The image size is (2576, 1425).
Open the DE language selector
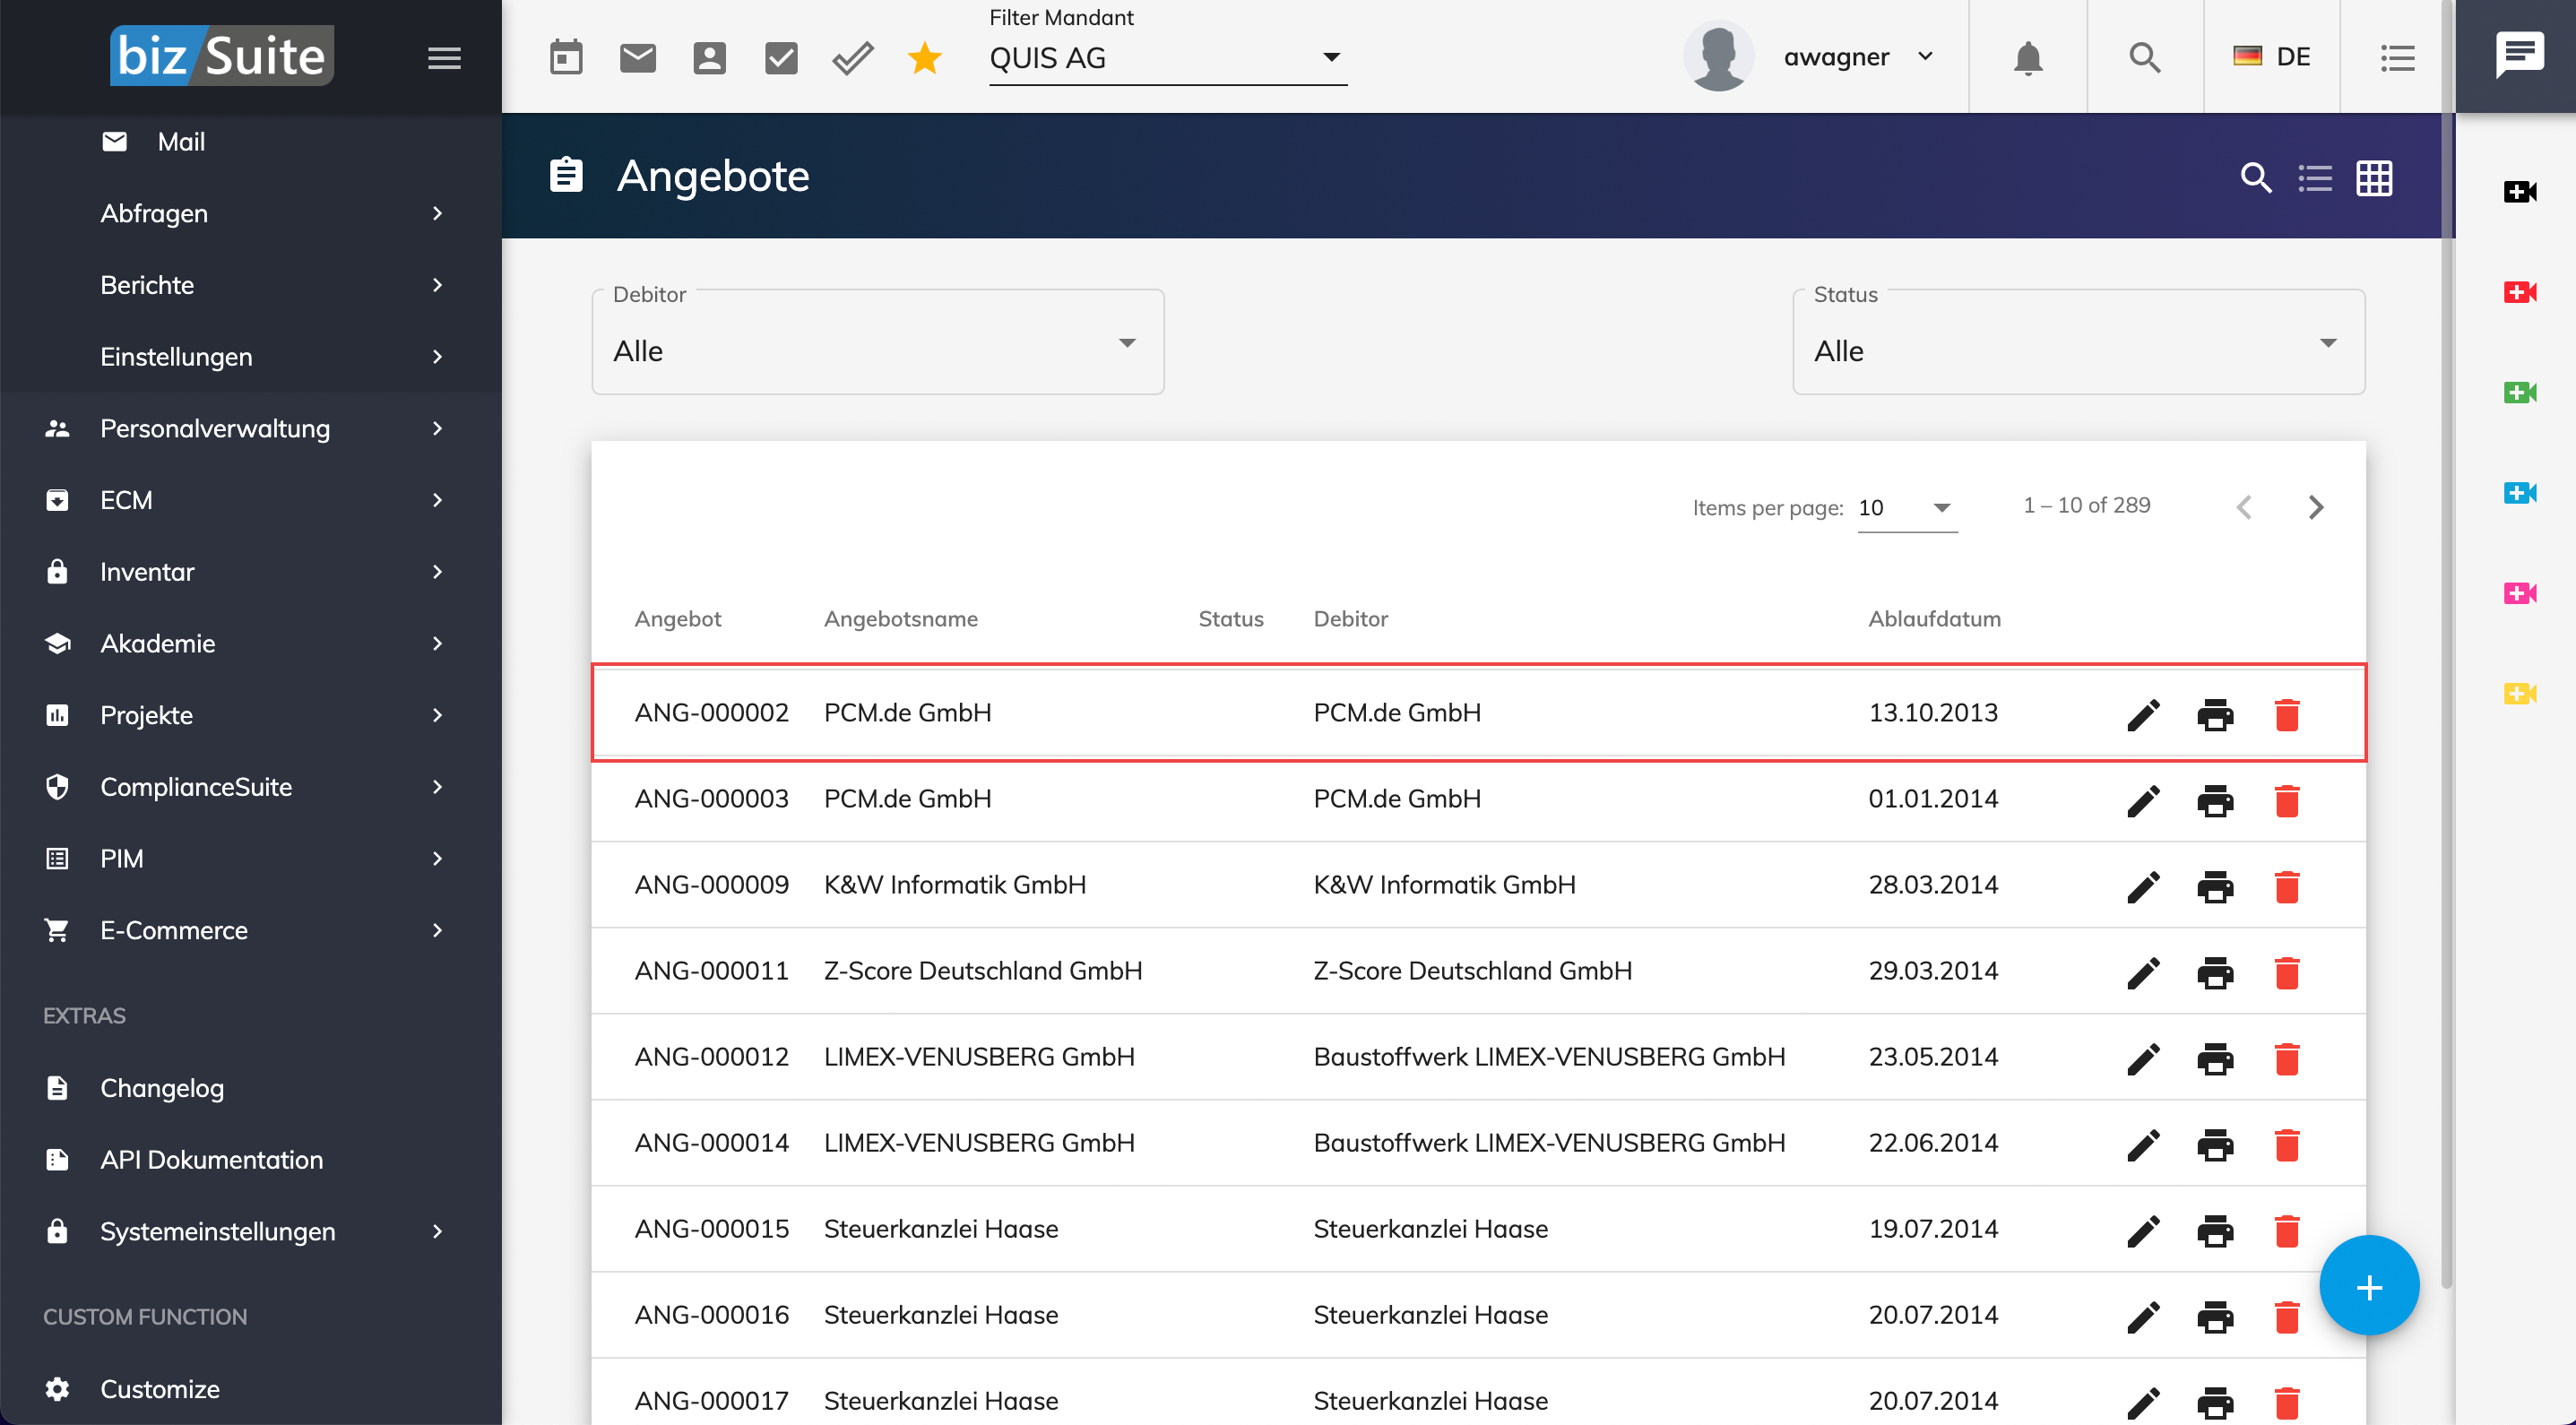point(2272,57)
